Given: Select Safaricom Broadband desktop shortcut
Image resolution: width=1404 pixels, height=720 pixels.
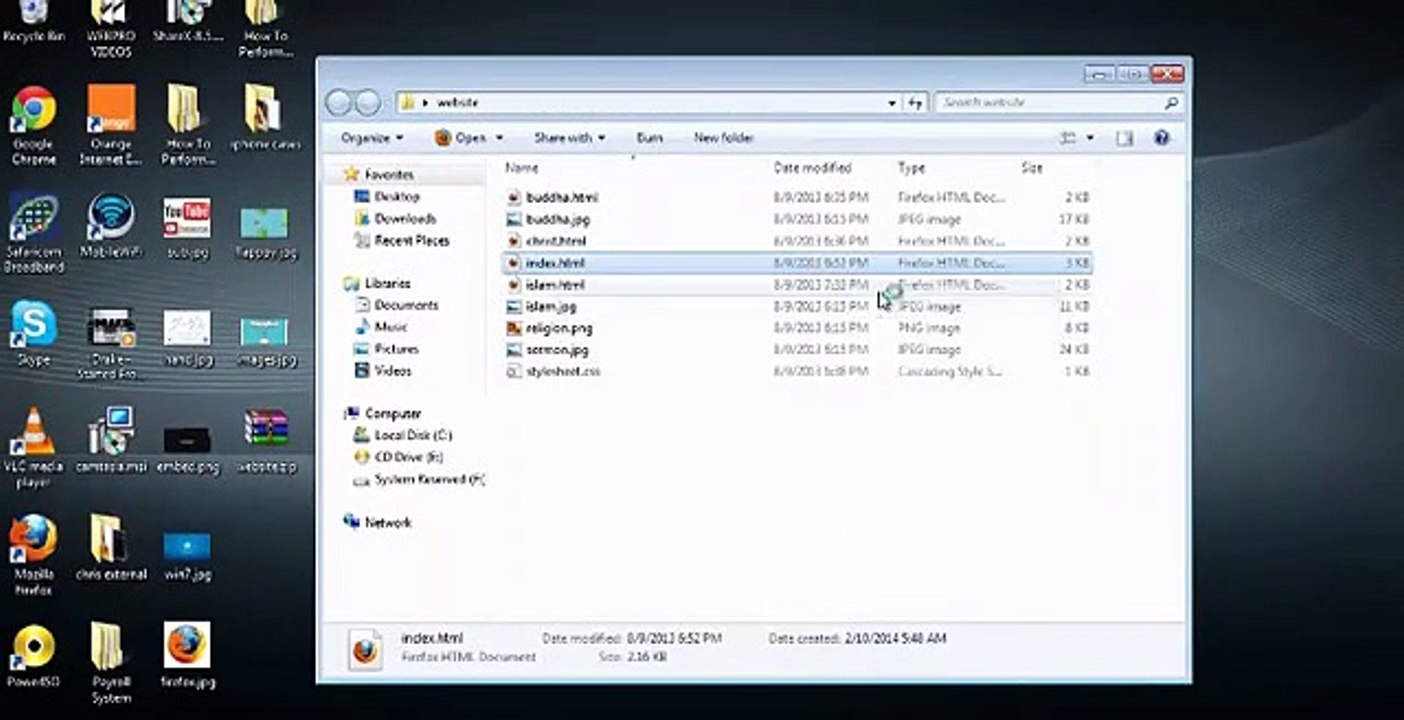Looking at the screenshot, I should click(x=33, y=233).
